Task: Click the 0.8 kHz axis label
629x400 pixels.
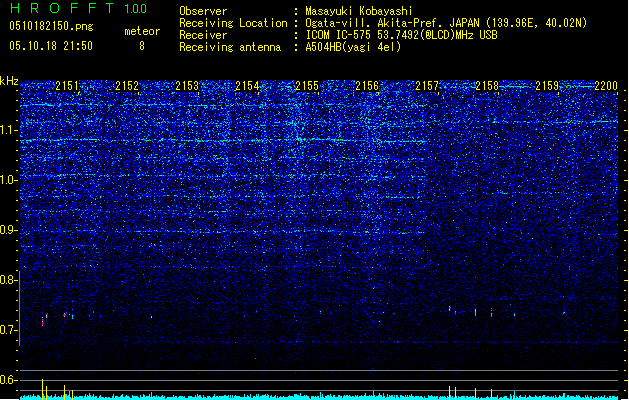Action: 9,280
